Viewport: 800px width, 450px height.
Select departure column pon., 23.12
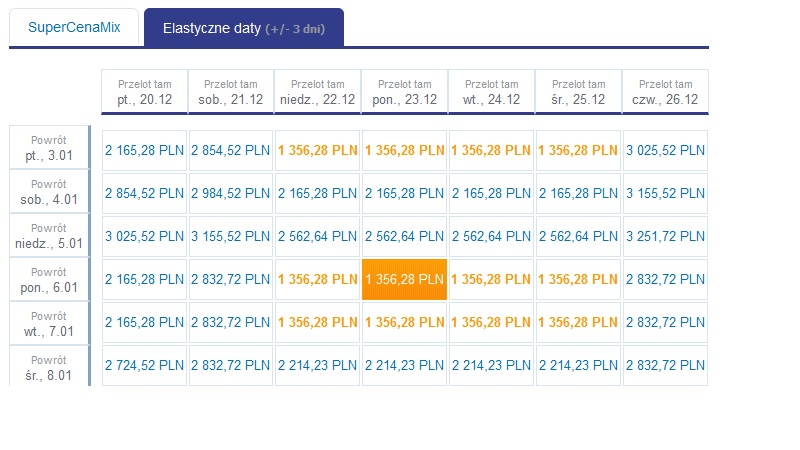pos(405,92)
